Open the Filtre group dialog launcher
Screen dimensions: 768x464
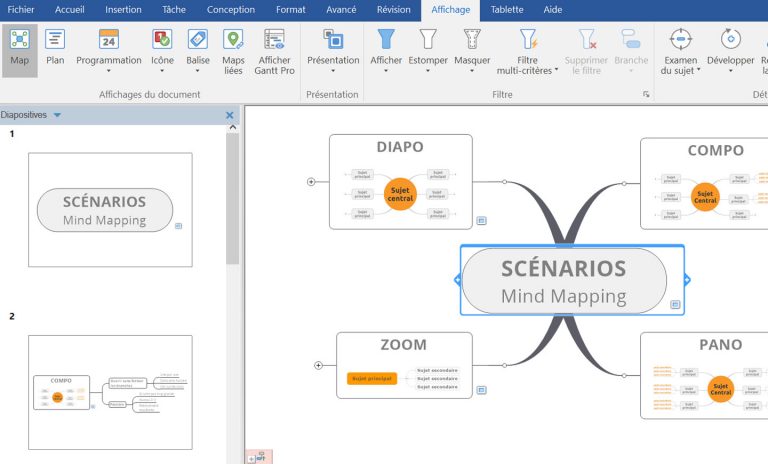tap(646, 94)
